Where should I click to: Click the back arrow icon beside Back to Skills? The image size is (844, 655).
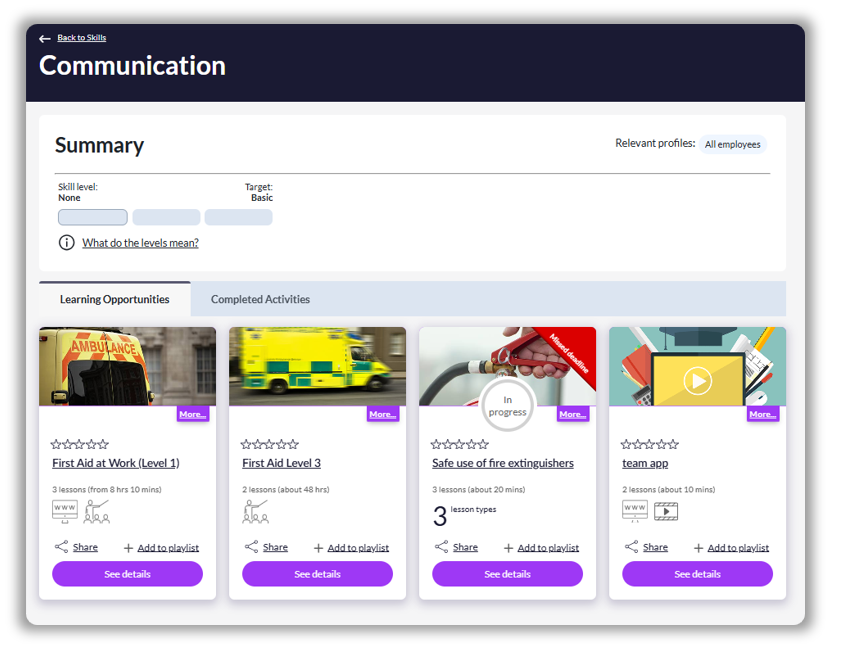(x=45, y=38)
